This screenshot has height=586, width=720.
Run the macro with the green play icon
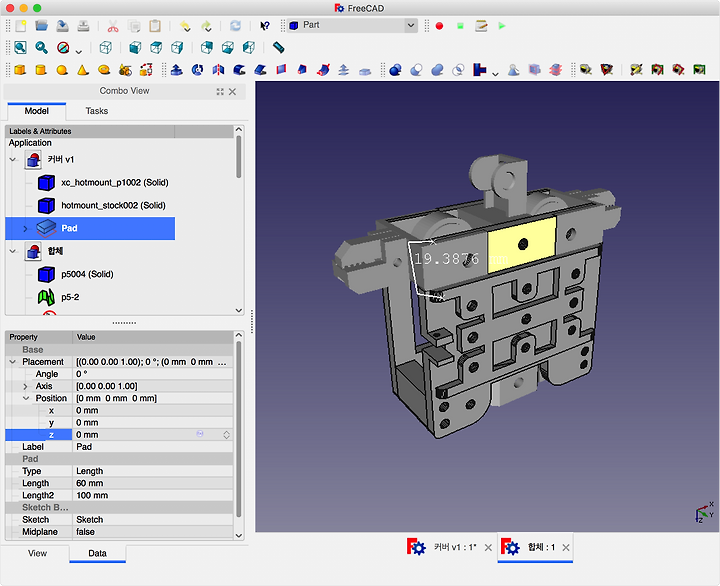(502, 25)
